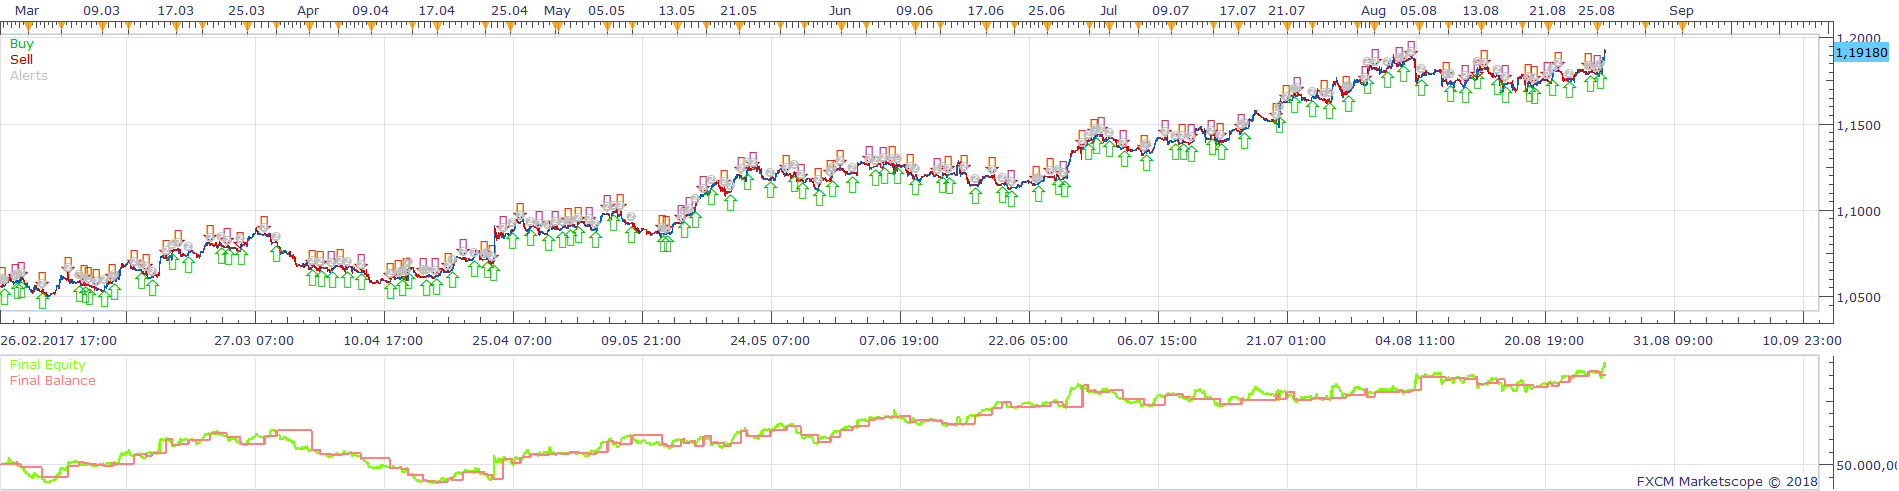Click the sell arrow above the 27.03 price peak
The height and width of the screenshot is (491, 1899).
point(264,223)
